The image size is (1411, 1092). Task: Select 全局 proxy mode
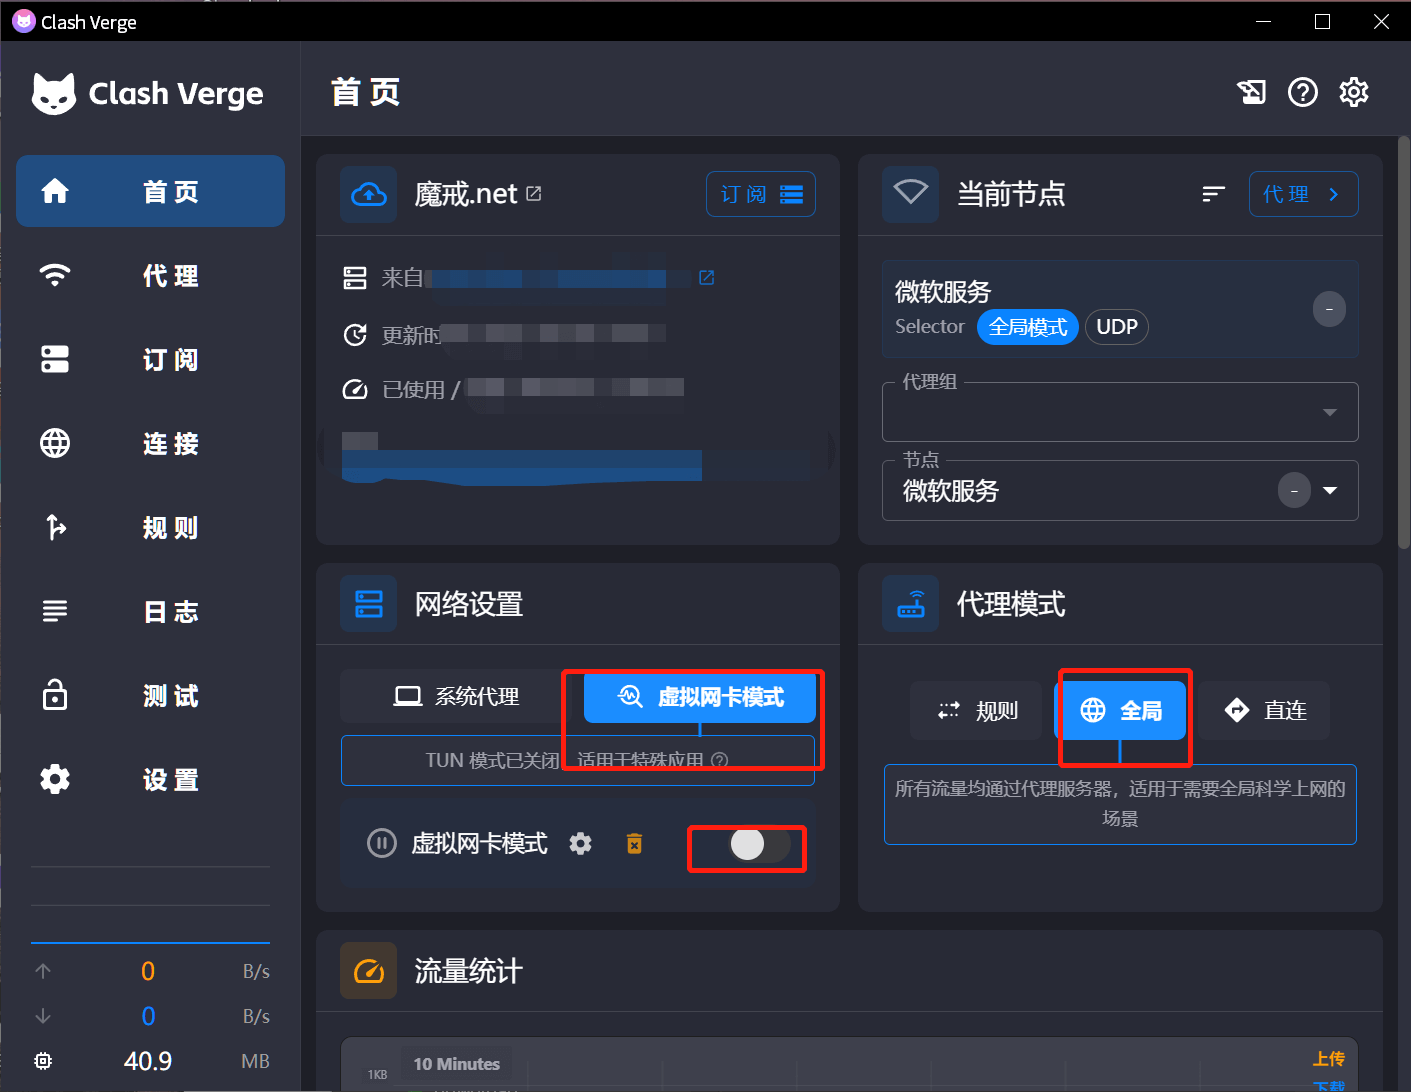pyautogui.click(x=1120, y=711)
